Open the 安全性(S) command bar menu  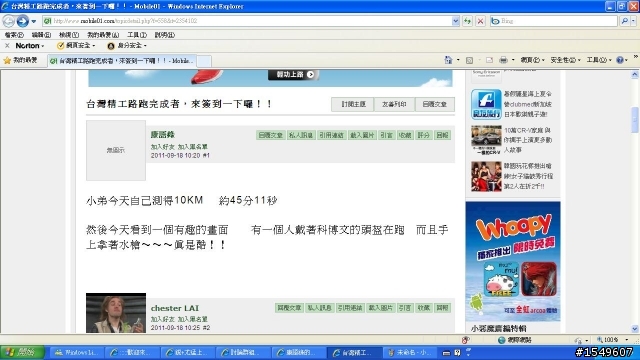(x=565, y=60)
